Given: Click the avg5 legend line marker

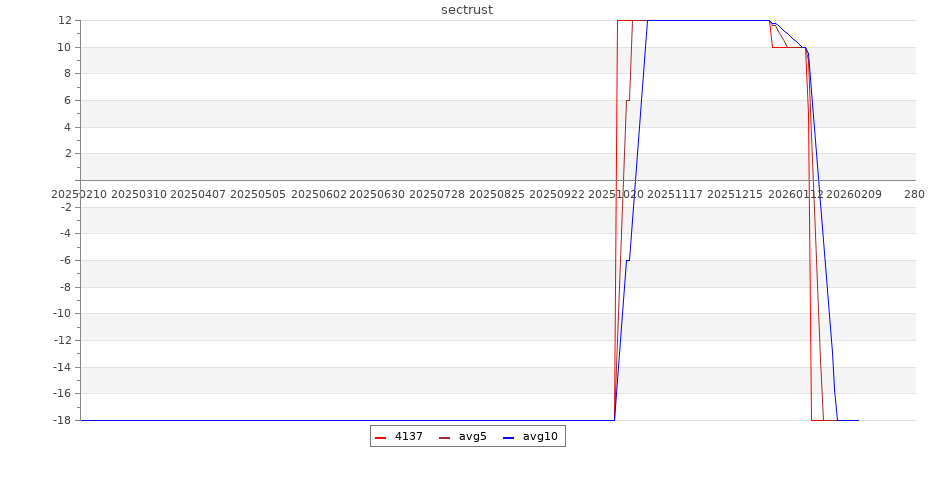Looking at the screenshot, I should pos(444,437).
